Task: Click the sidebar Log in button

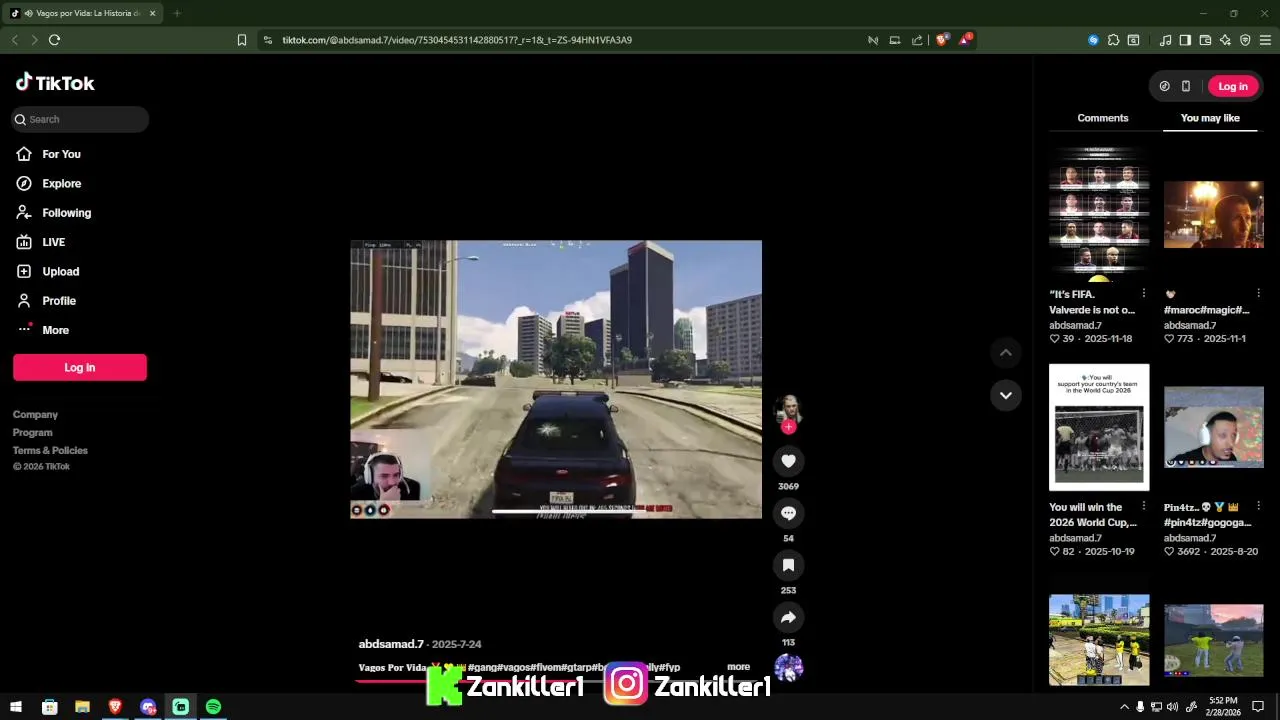Action: pos(80,367)
